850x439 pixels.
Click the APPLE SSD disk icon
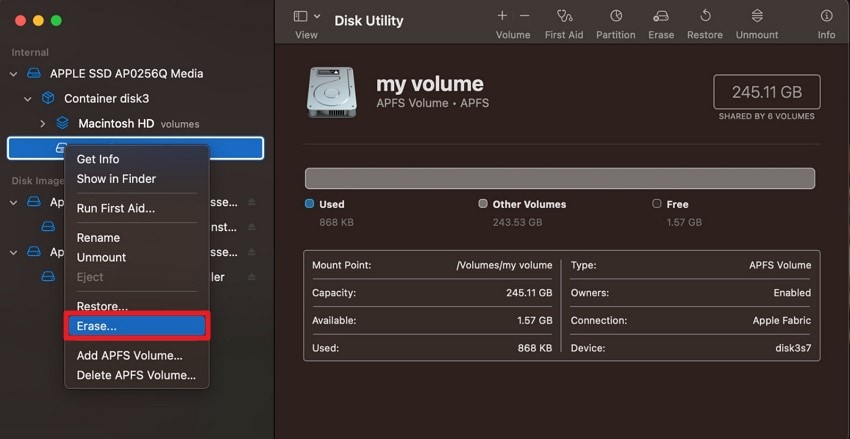pos(34,73)
